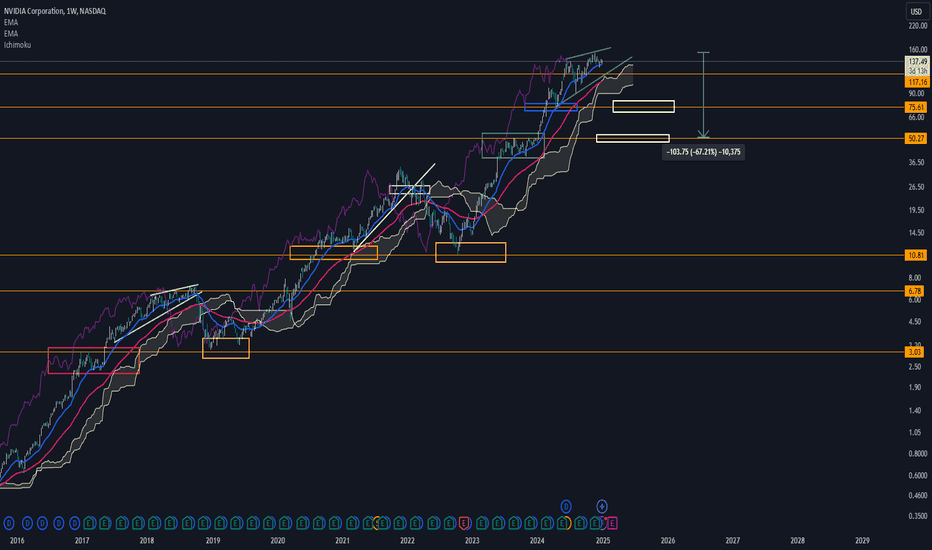The height and width of the screenshot is (550, 932).
Task: Click the 2026 label on time axis
Action: tap(667, 540)
